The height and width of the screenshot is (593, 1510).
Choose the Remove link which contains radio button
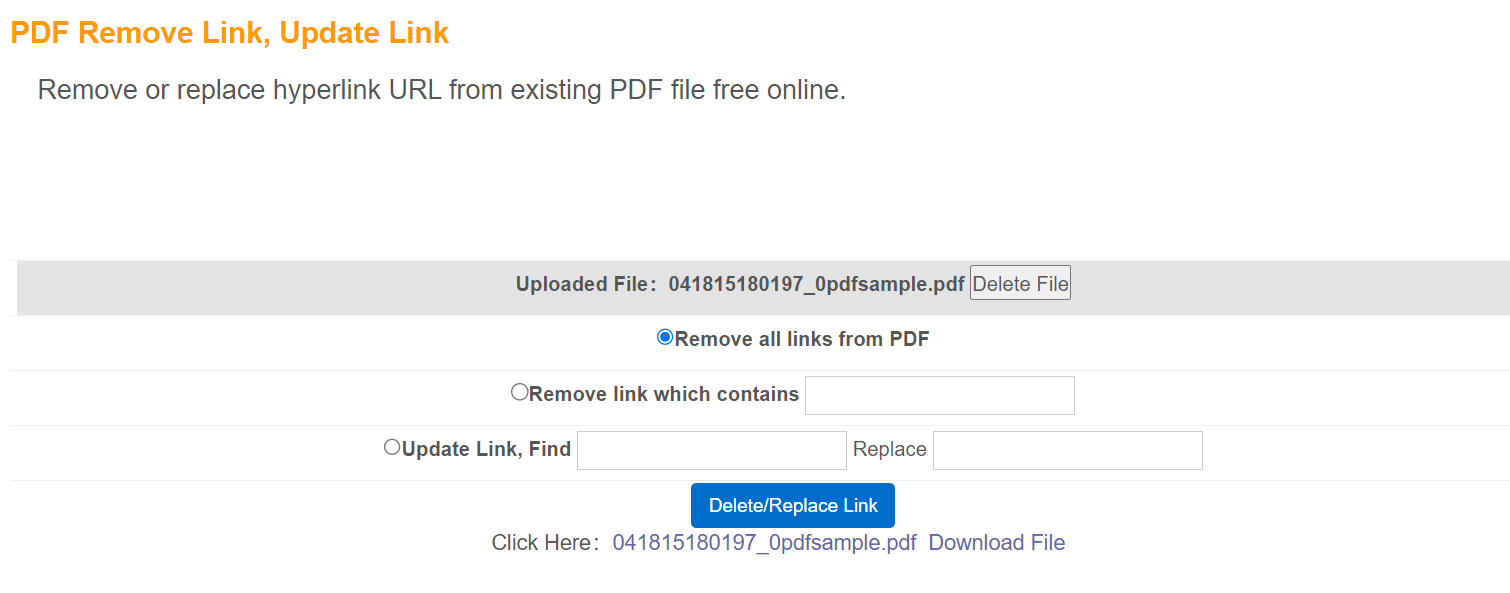click(x=519, y=392)
